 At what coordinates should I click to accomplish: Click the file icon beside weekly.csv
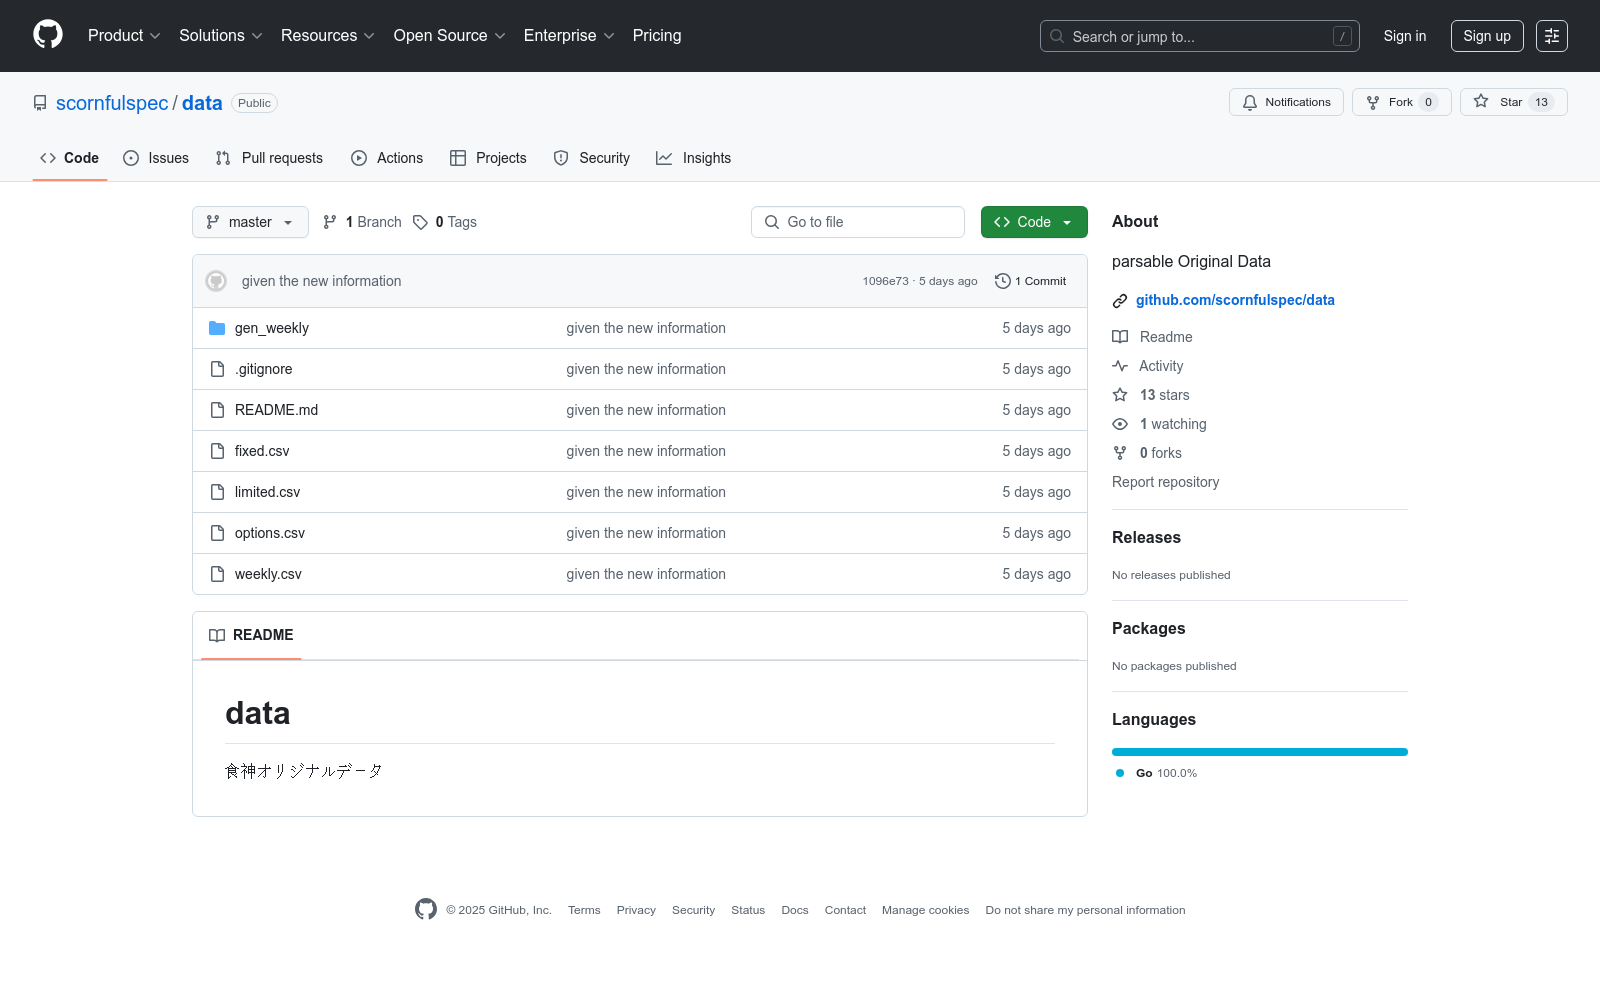tap(217, 574)
